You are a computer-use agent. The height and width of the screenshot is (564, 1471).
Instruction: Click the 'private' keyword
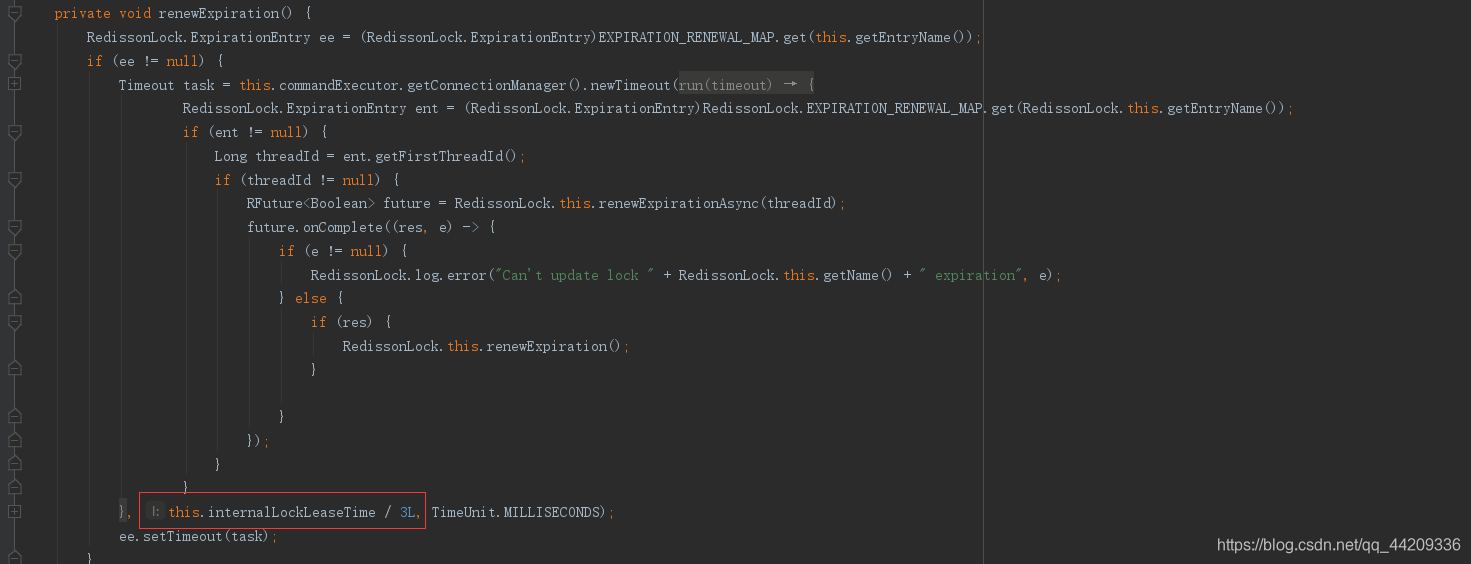(82, 14)
